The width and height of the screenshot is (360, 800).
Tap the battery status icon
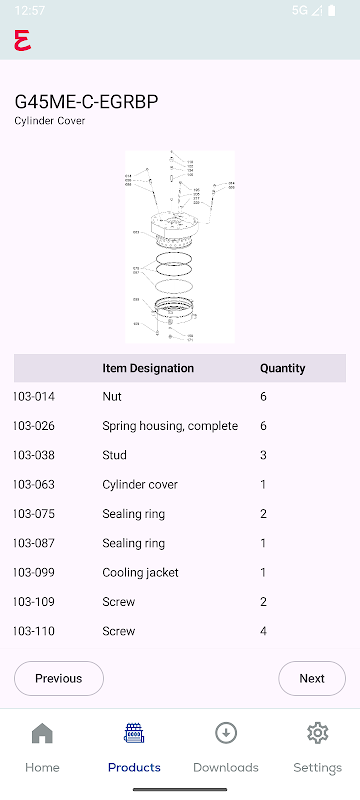tap(332, 10)
